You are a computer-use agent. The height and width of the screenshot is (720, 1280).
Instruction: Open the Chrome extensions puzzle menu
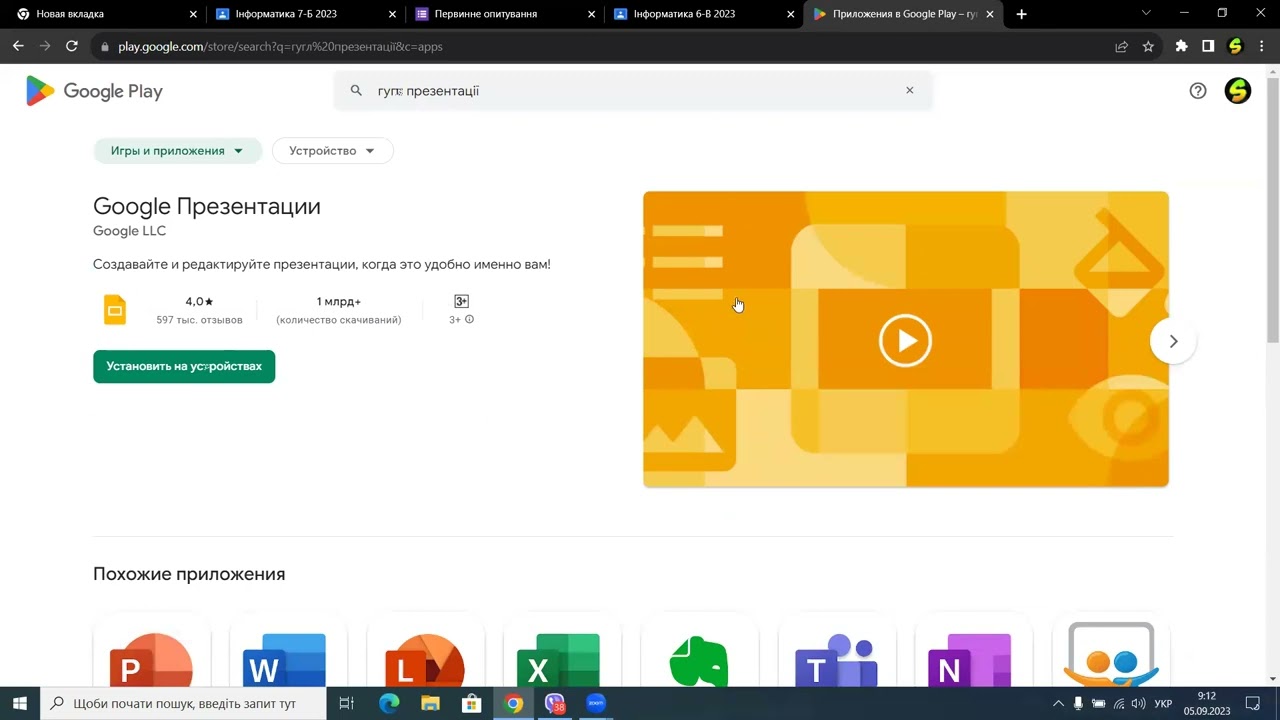coord(1182,46)
